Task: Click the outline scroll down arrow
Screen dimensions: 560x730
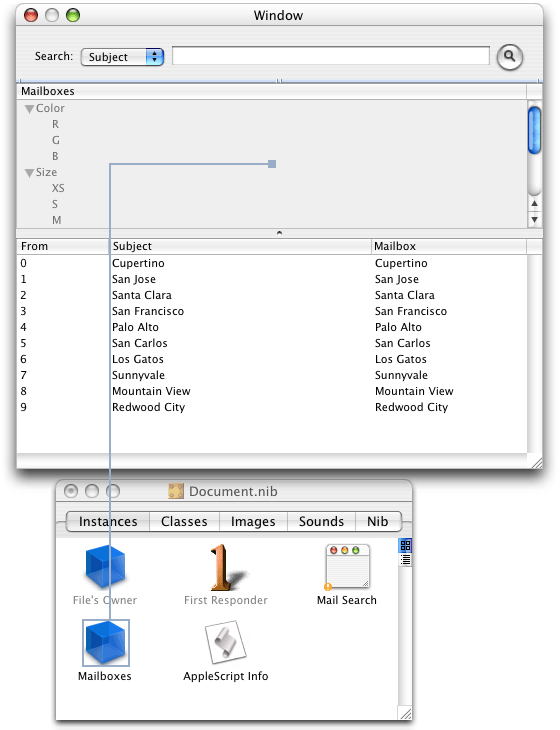Action: (534, 219)
